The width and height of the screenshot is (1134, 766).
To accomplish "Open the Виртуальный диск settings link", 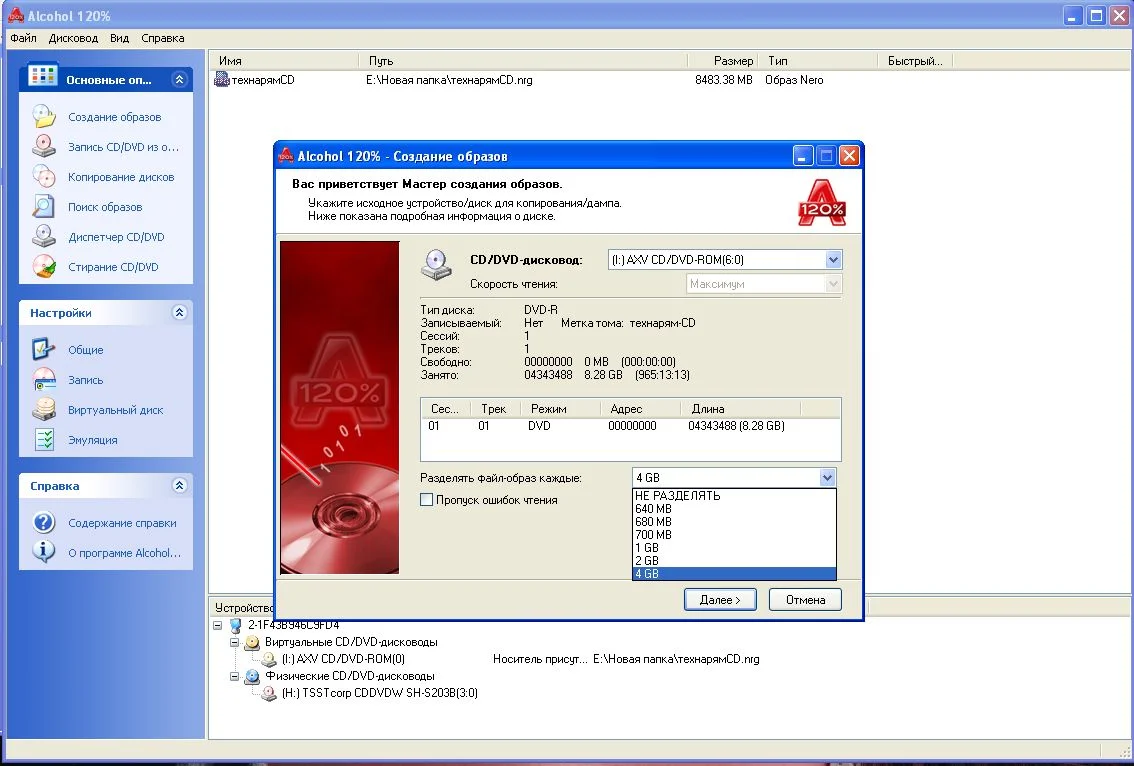I will 116,410.
